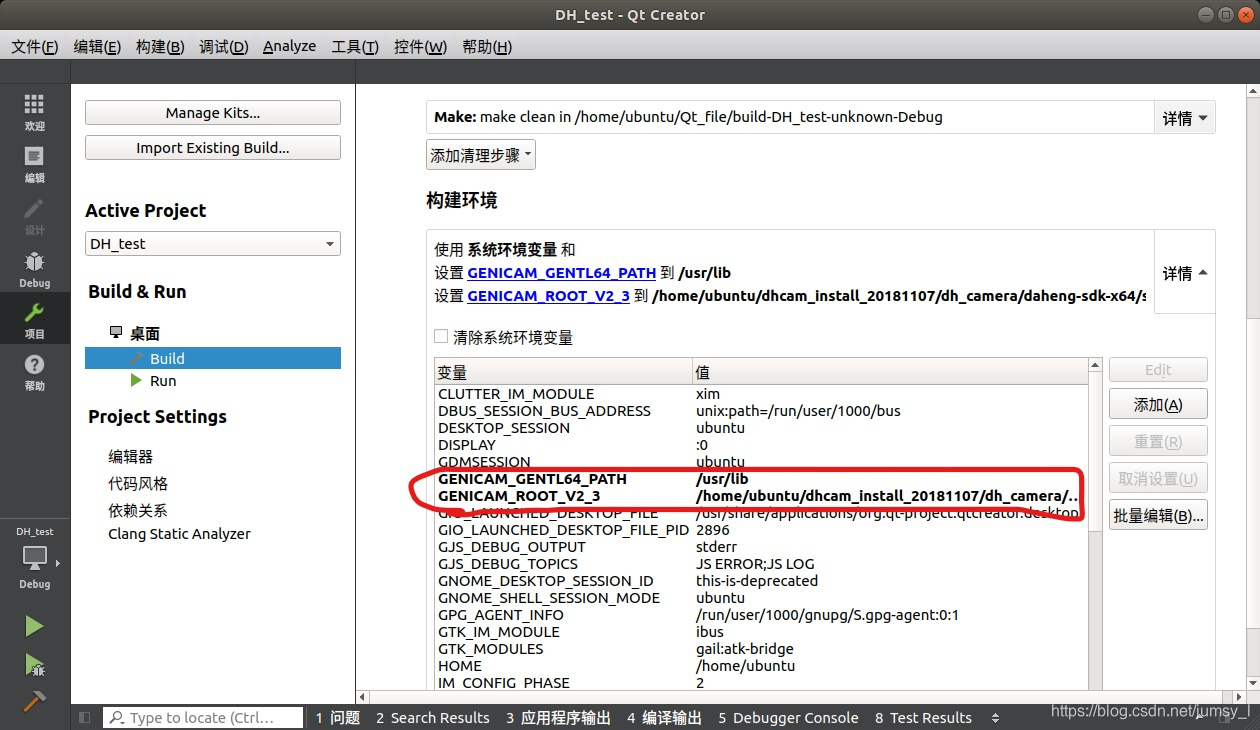Click the Add (添加) variable button

[x=1158, y=405]
